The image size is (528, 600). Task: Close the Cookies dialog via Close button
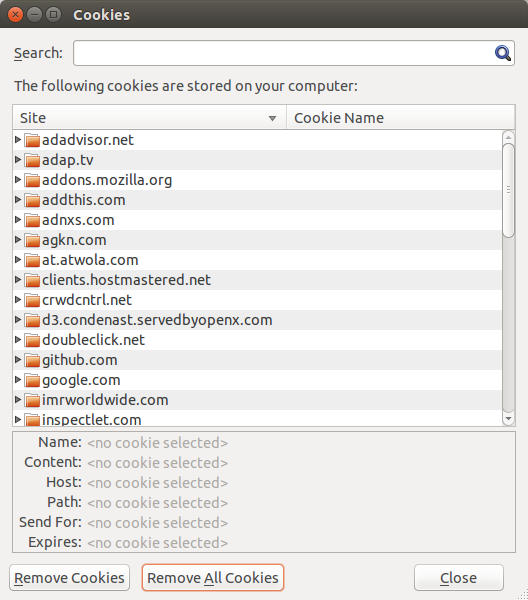point(458,578)
